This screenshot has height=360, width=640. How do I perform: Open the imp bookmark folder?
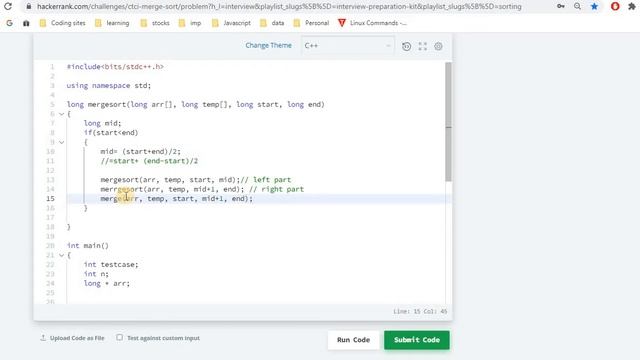[190, 23]
